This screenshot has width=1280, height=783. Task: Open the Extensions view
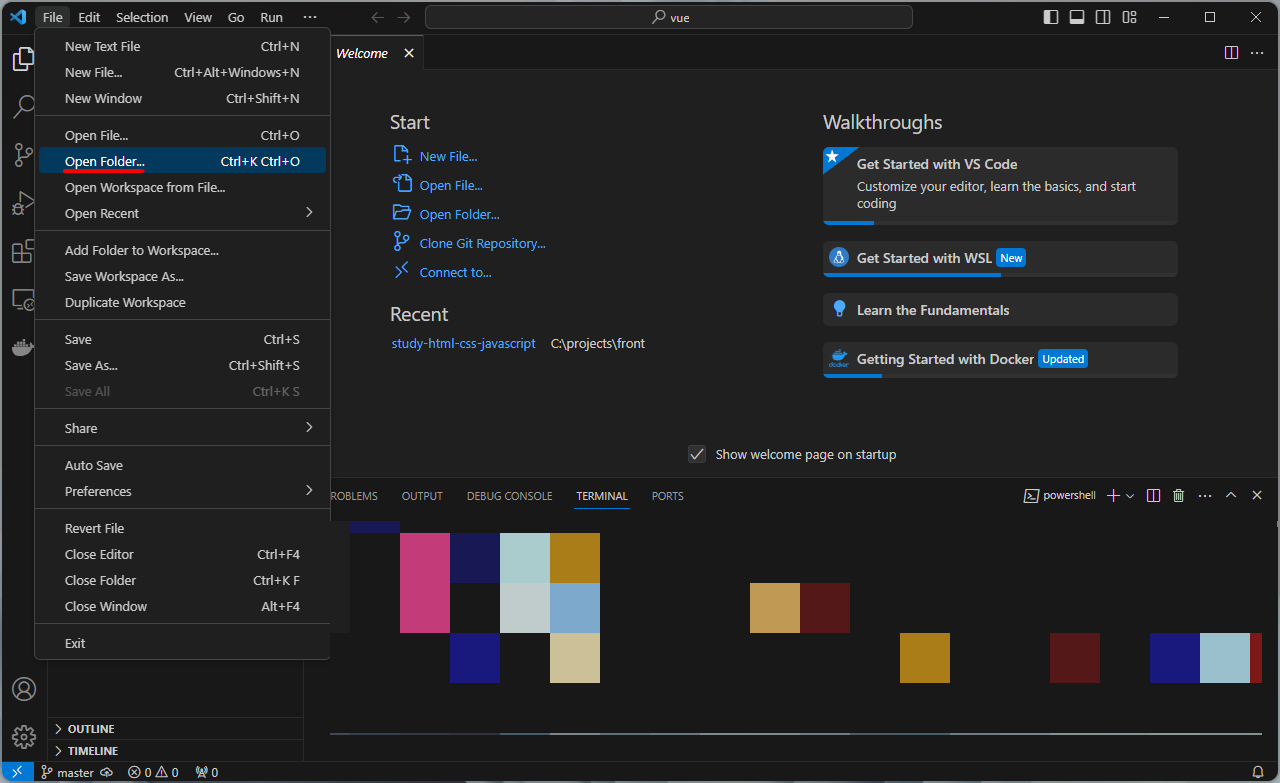click(x=23, y=251)
